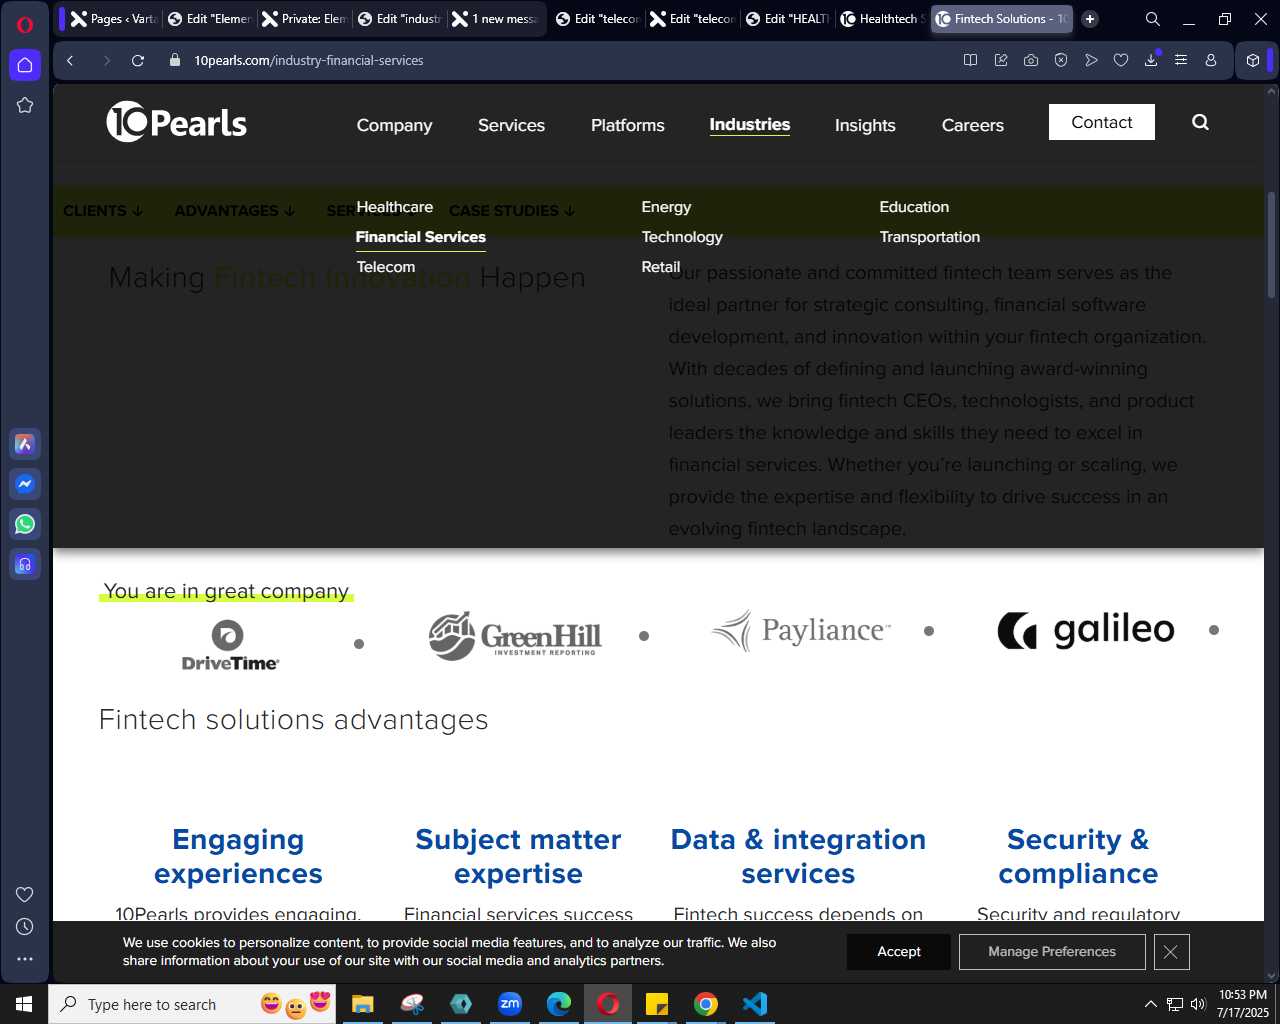
Task: Open Opera menu logo
Action: pos(25,25)
